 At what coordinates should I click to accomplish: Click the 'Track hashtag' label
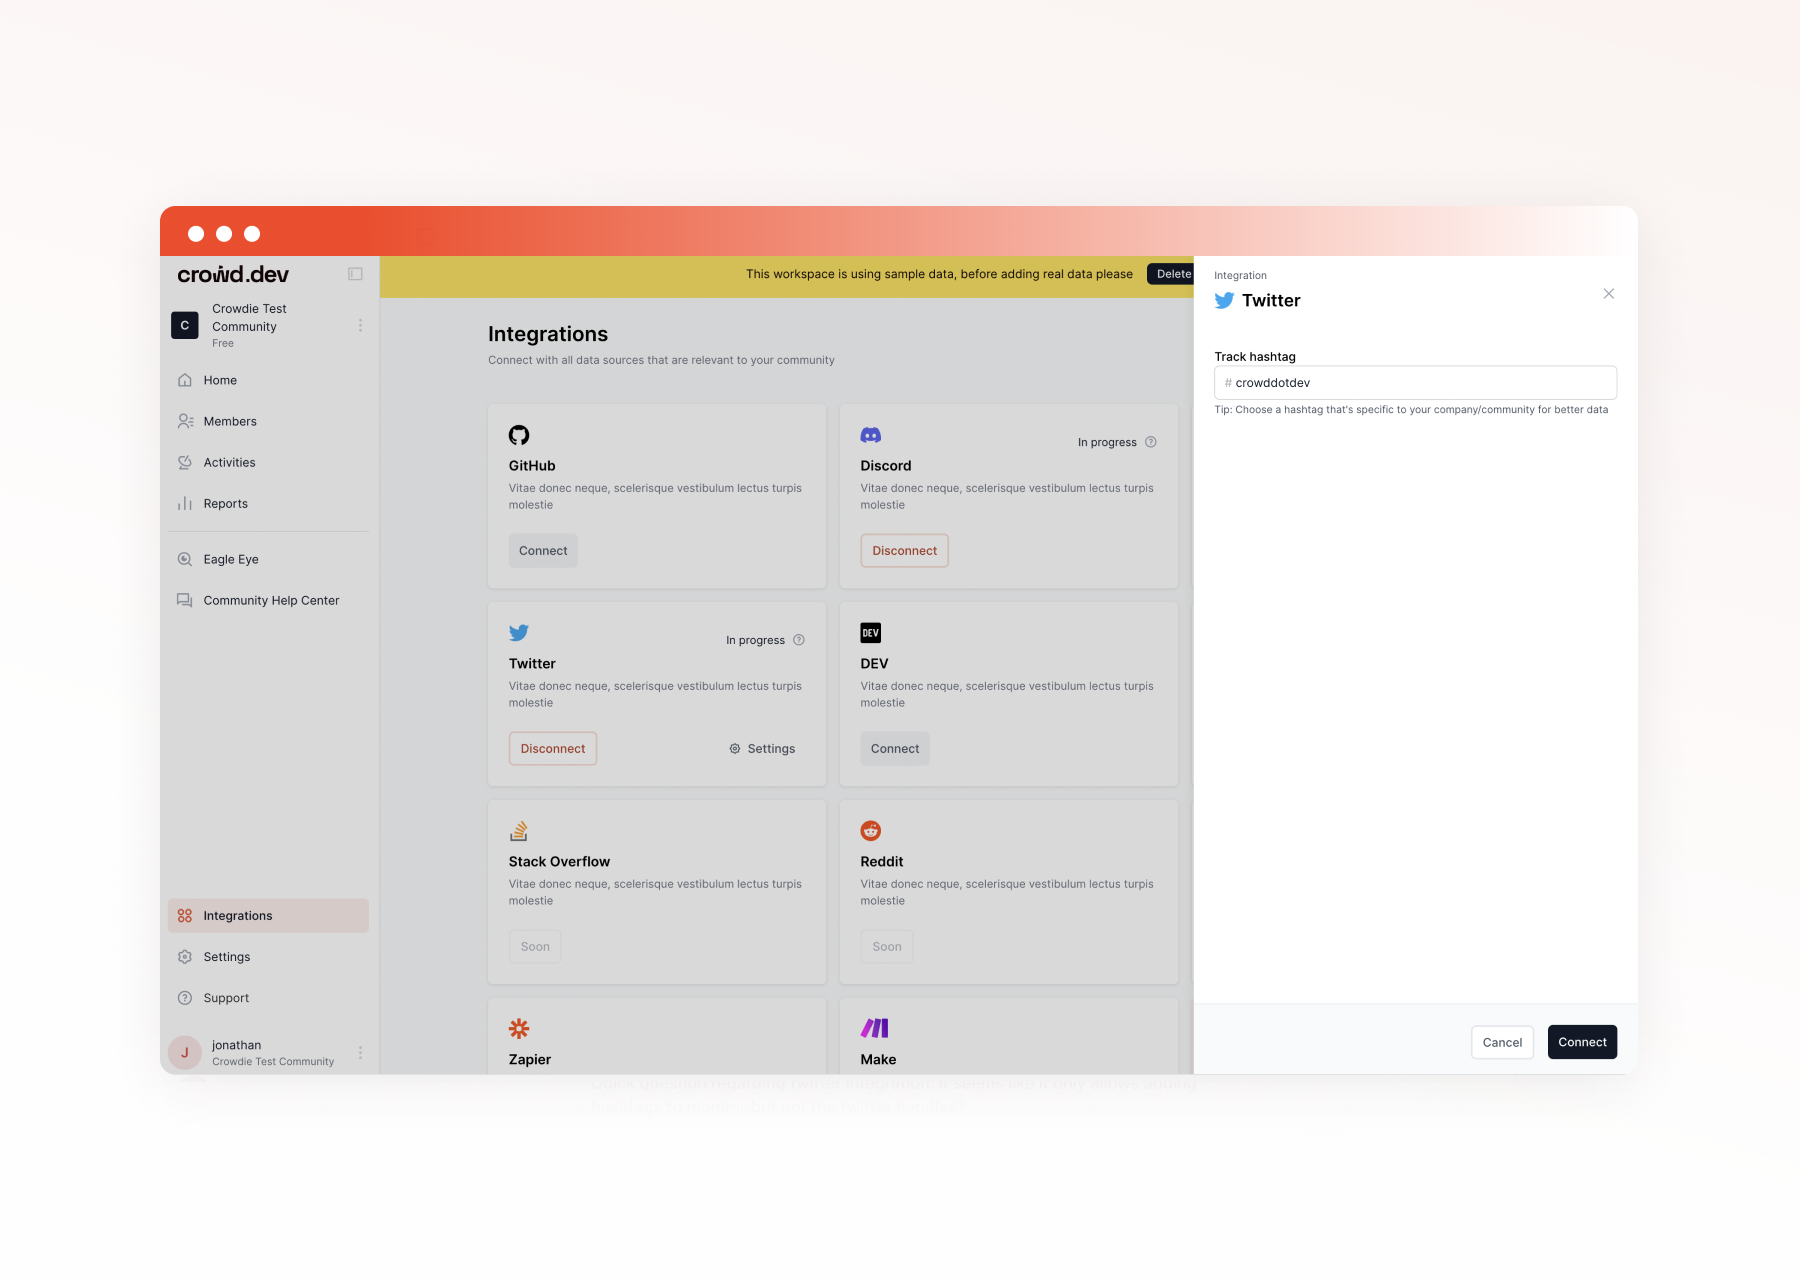coord(1255,357)
